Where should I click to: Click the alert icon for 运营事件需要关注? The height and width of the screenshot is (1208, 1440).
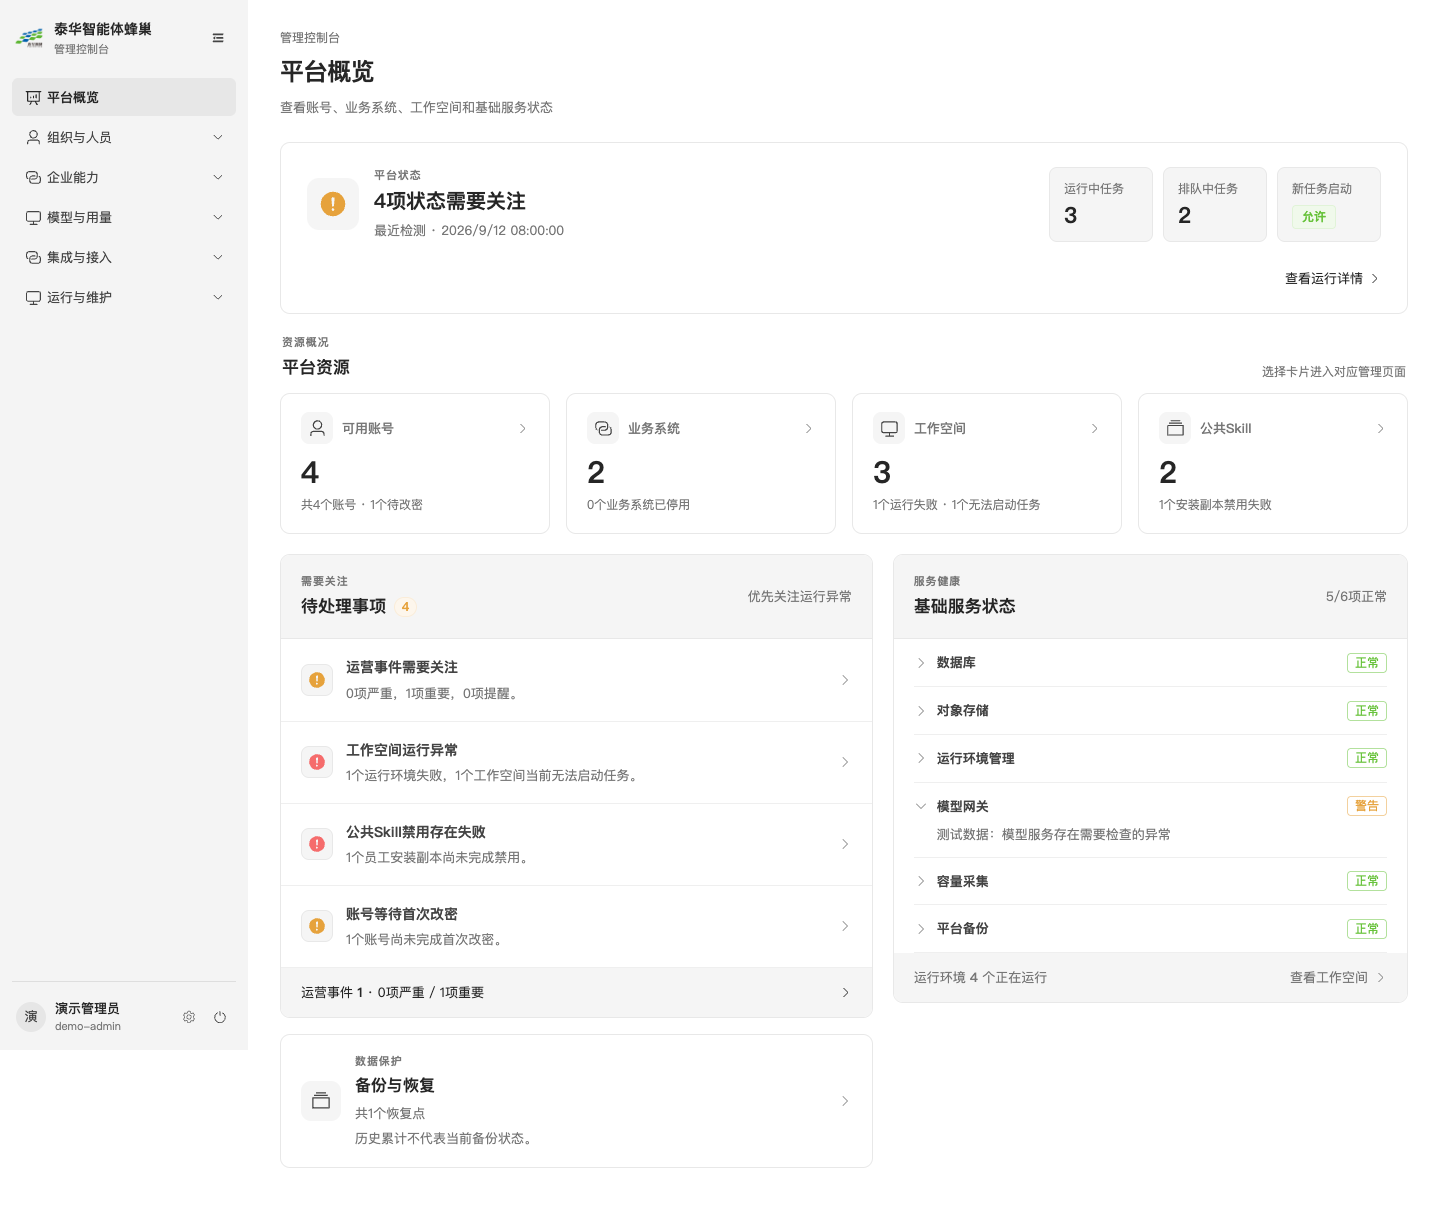pos(317,680)
